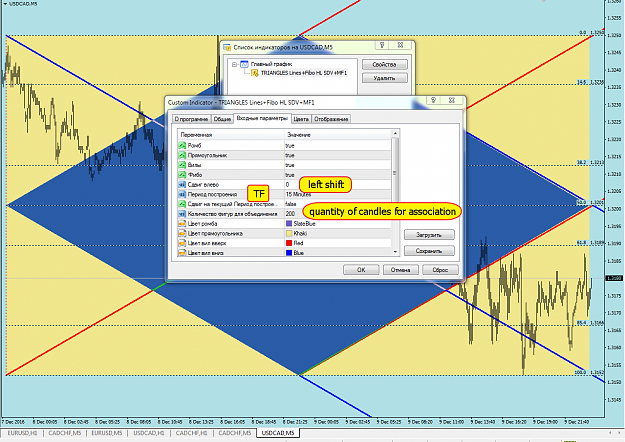Click the Сдвиг на текущий Период value false
625x442 pixels.
(291, 204)
